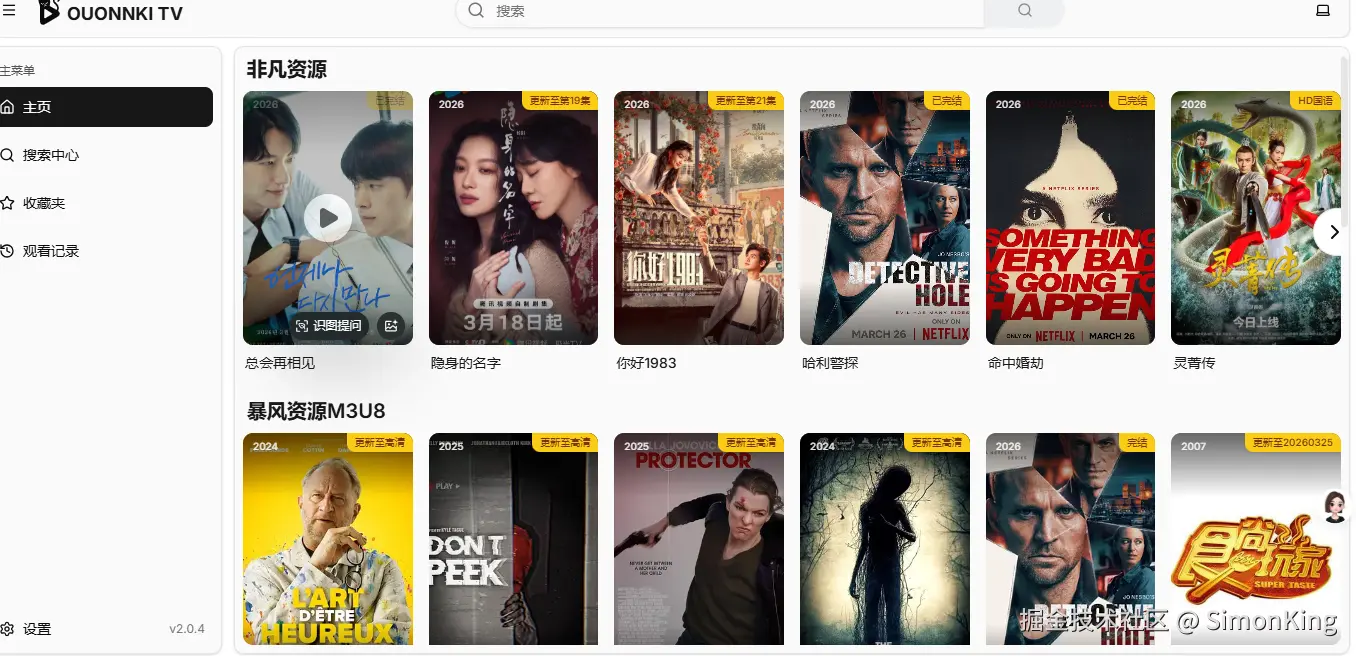The width and height of the screenshot is (1356, 656).
Task: Click the 命中婚劫 title text
Action: coord(1016,363)
